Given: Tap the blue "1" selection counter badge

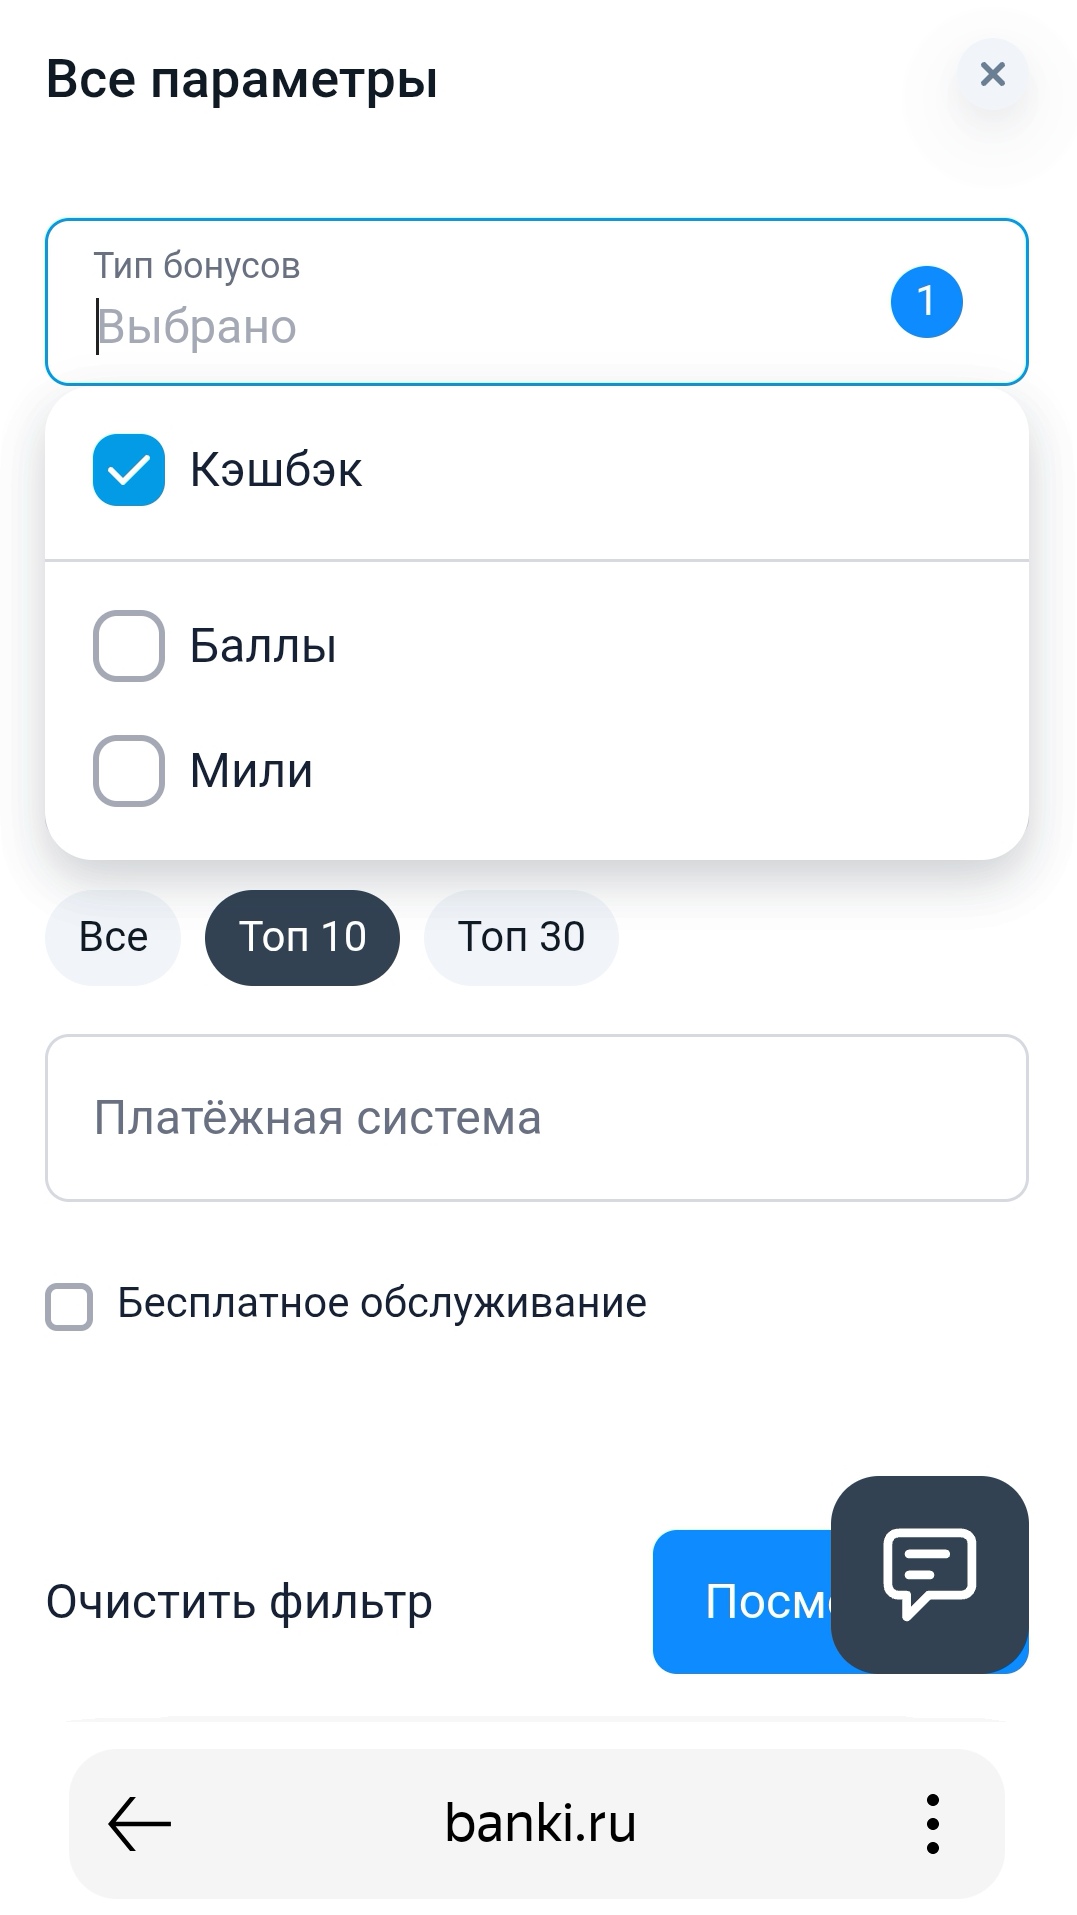Looking at the screenshot, I should click(x=925, y=300).
